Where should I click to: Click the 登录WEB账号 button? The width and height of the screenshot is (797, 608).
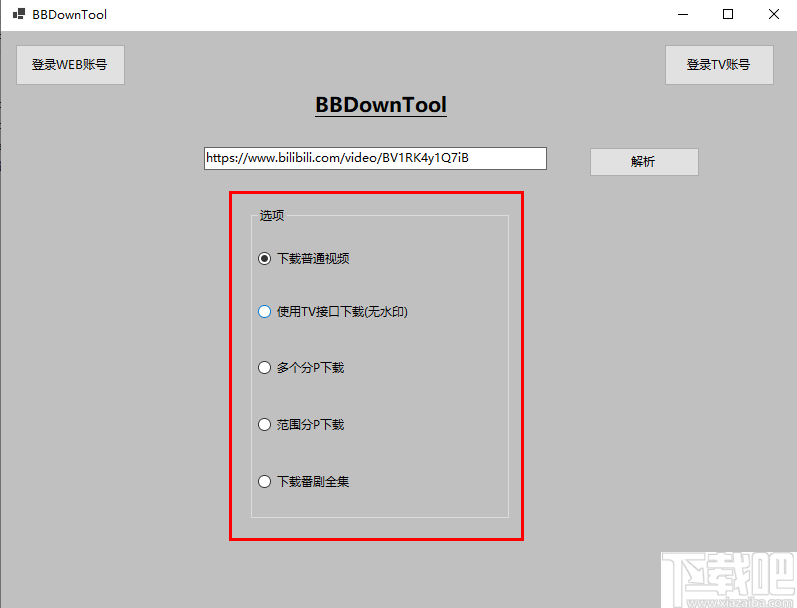point(70,65)
